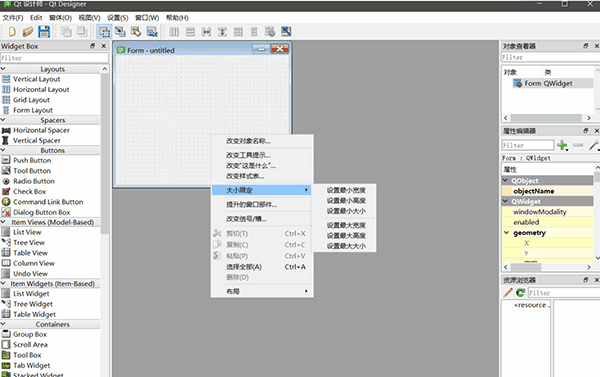Apply Lay Out Vertically toolbar icon

(190, 32)
